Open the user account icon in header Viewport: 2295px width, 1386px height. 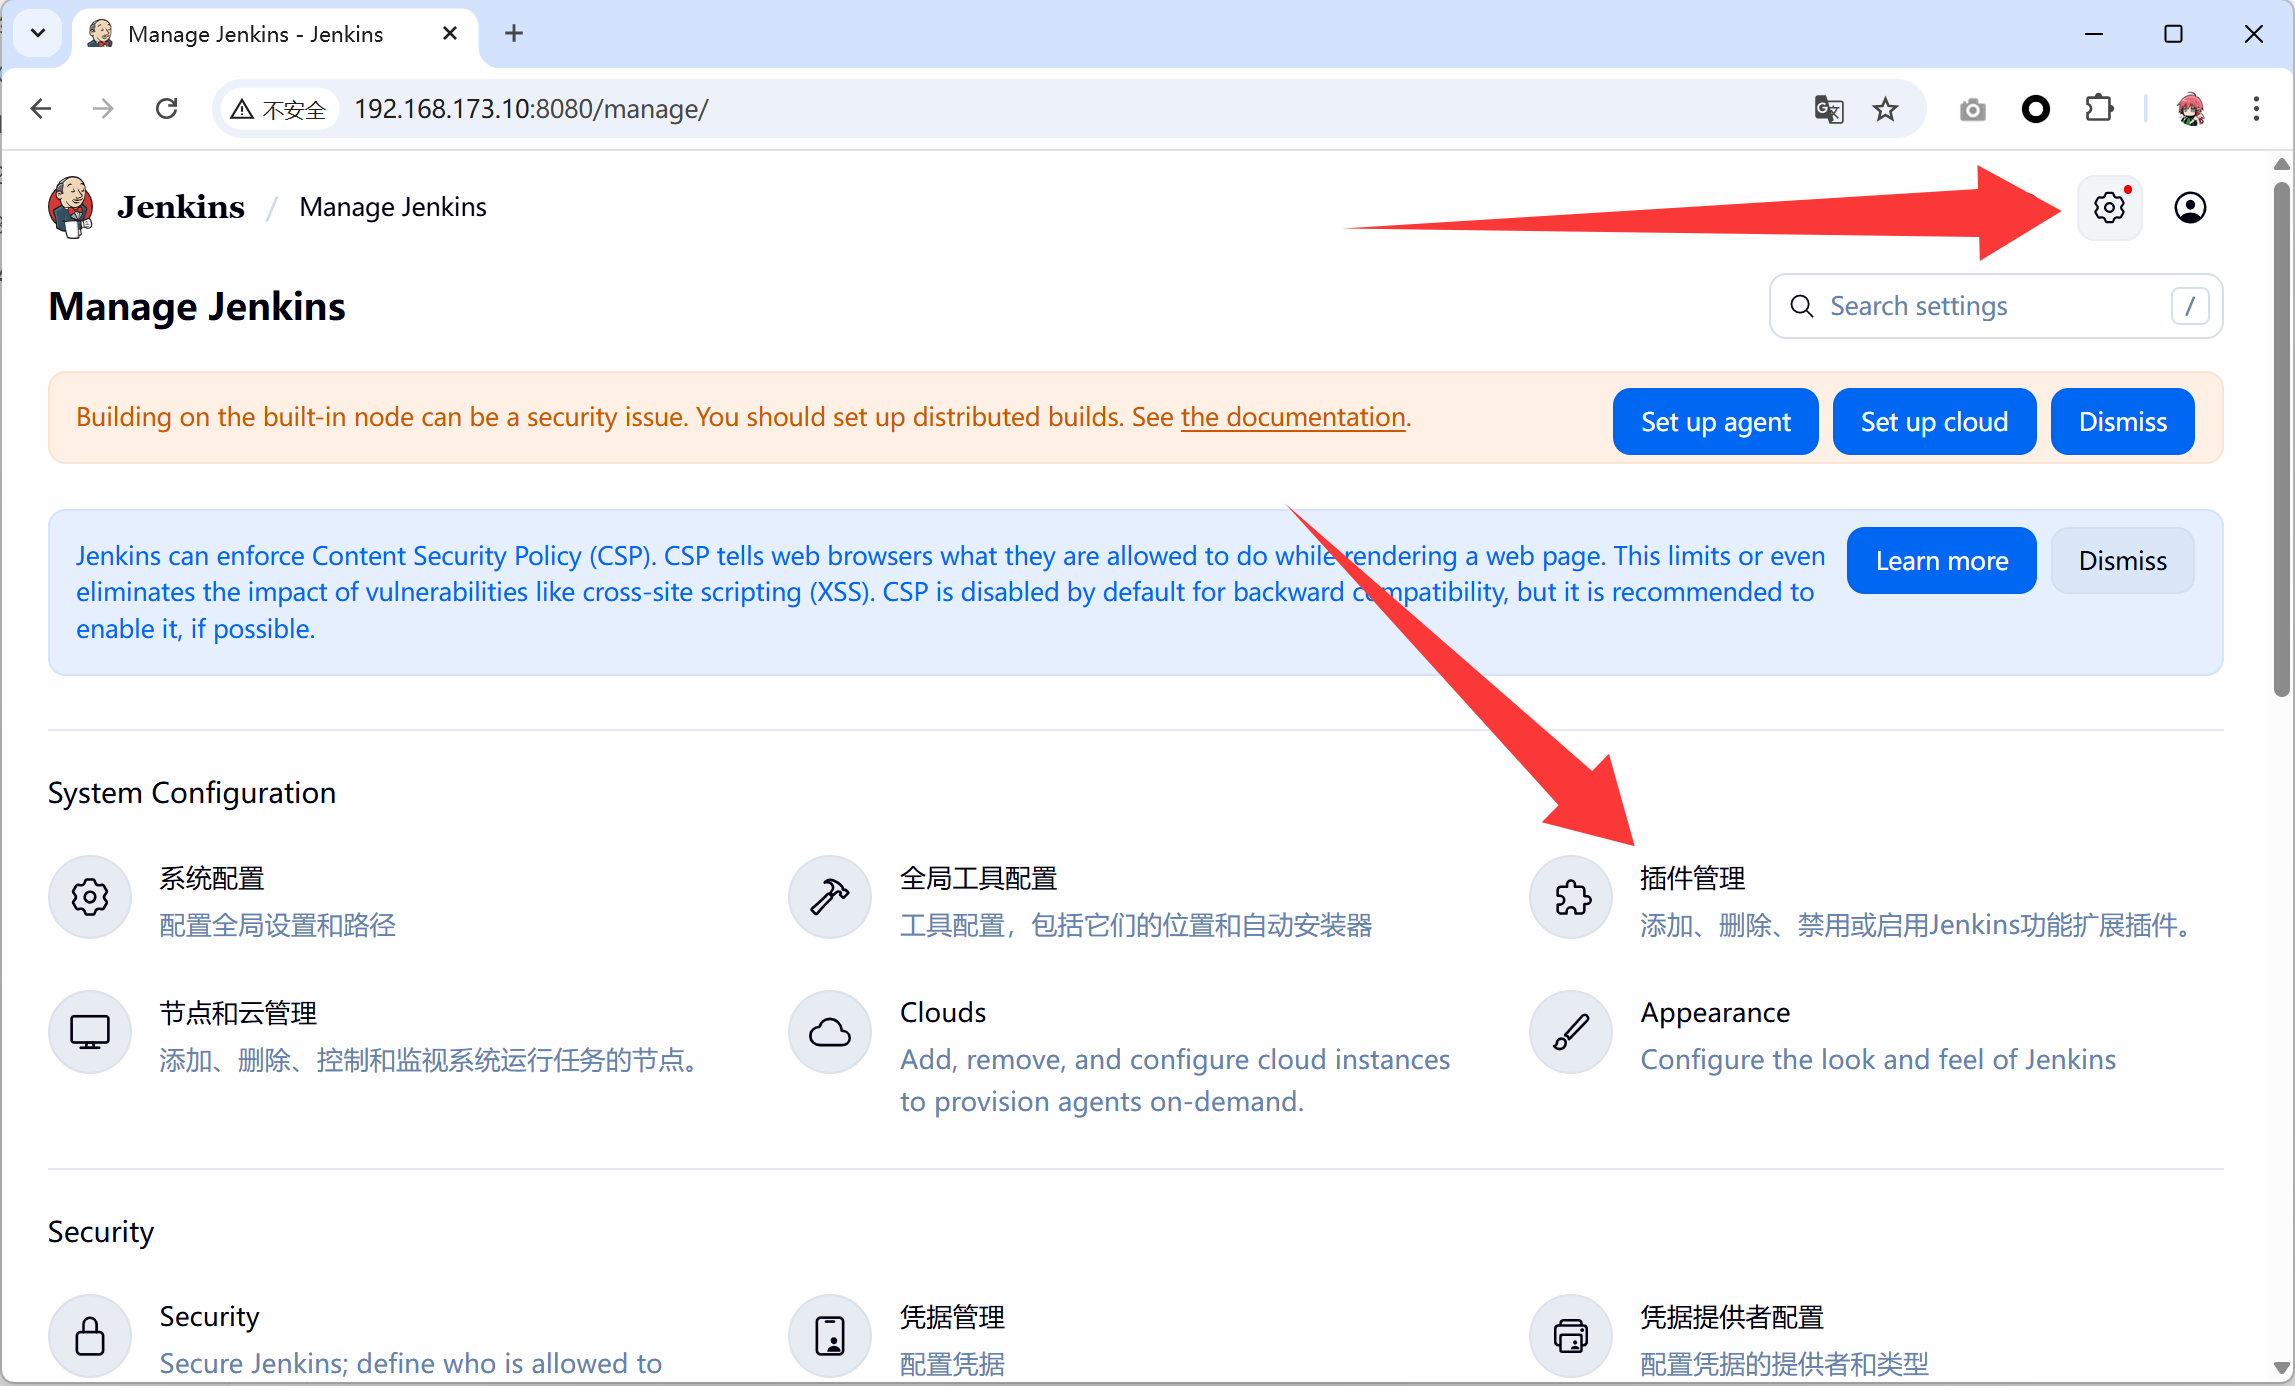2190,207
